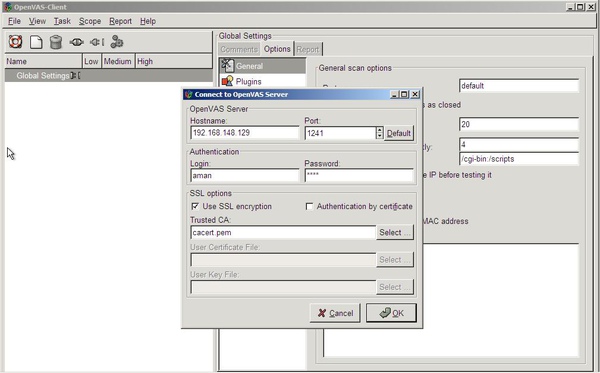Image resolution: width=600 pixels, height=373 pixels.
Task: Click the Plugins icon in options list
Action: (227, 81)
